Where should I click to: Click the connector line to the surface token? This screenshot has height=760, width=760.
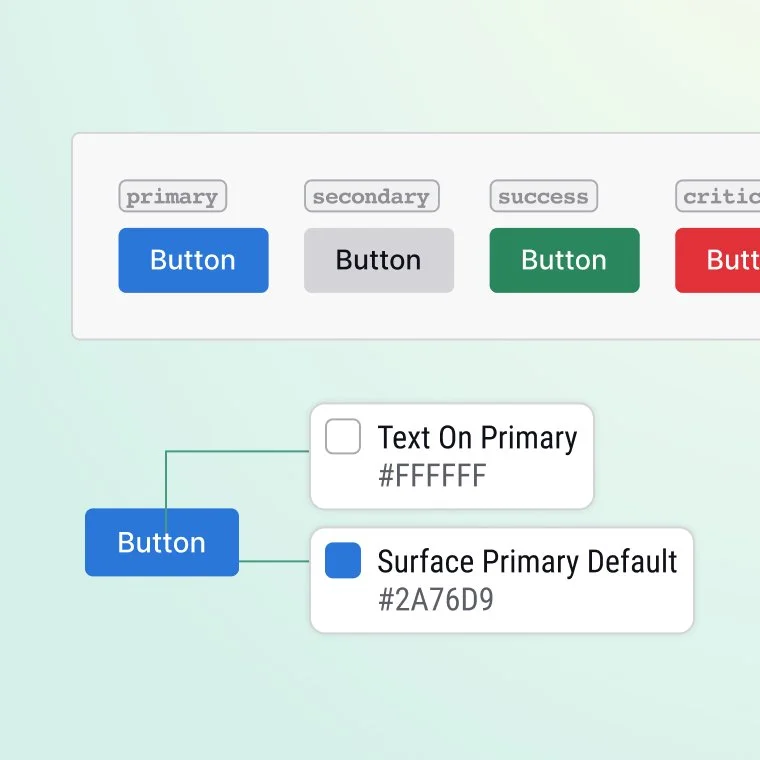tap(274, 561)
